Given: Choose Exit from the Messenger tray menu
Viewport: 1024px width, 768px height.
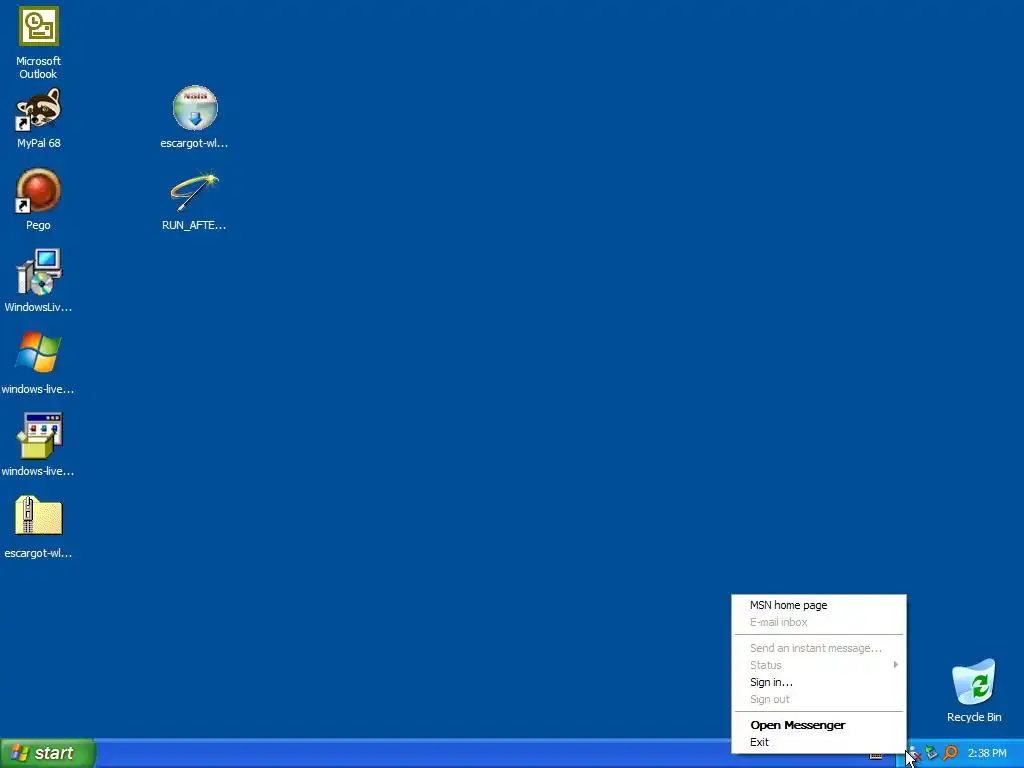Looking at the screenshot, I should [x=819, y=742].
